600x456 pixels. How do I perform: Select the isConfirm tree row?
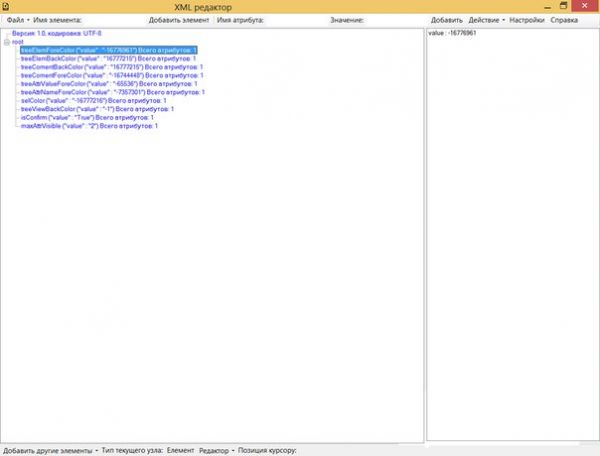87,117
